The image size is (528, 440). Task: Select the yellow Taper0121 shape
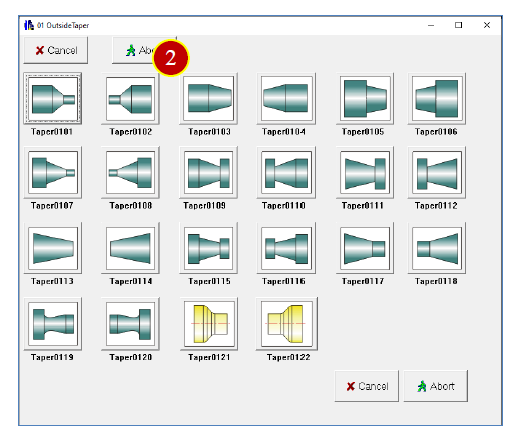[209, 324]
